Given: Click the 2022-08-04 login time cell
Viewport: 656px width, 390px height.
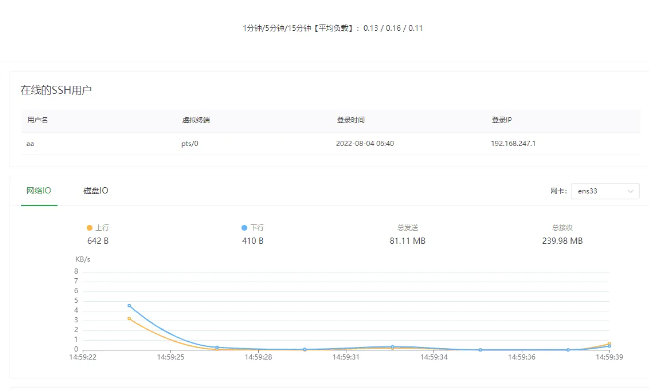Looking at the screenshot, I should pyautogui.click(x=365, y=144).
